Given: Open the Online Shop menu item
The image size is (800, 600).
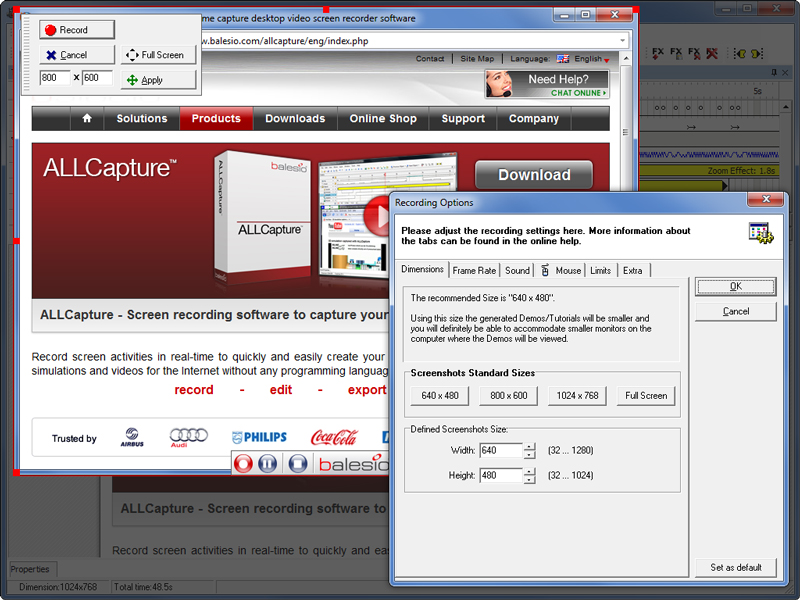Looking at the screenshot, I should pyautogui.click(x=383, y=118).
